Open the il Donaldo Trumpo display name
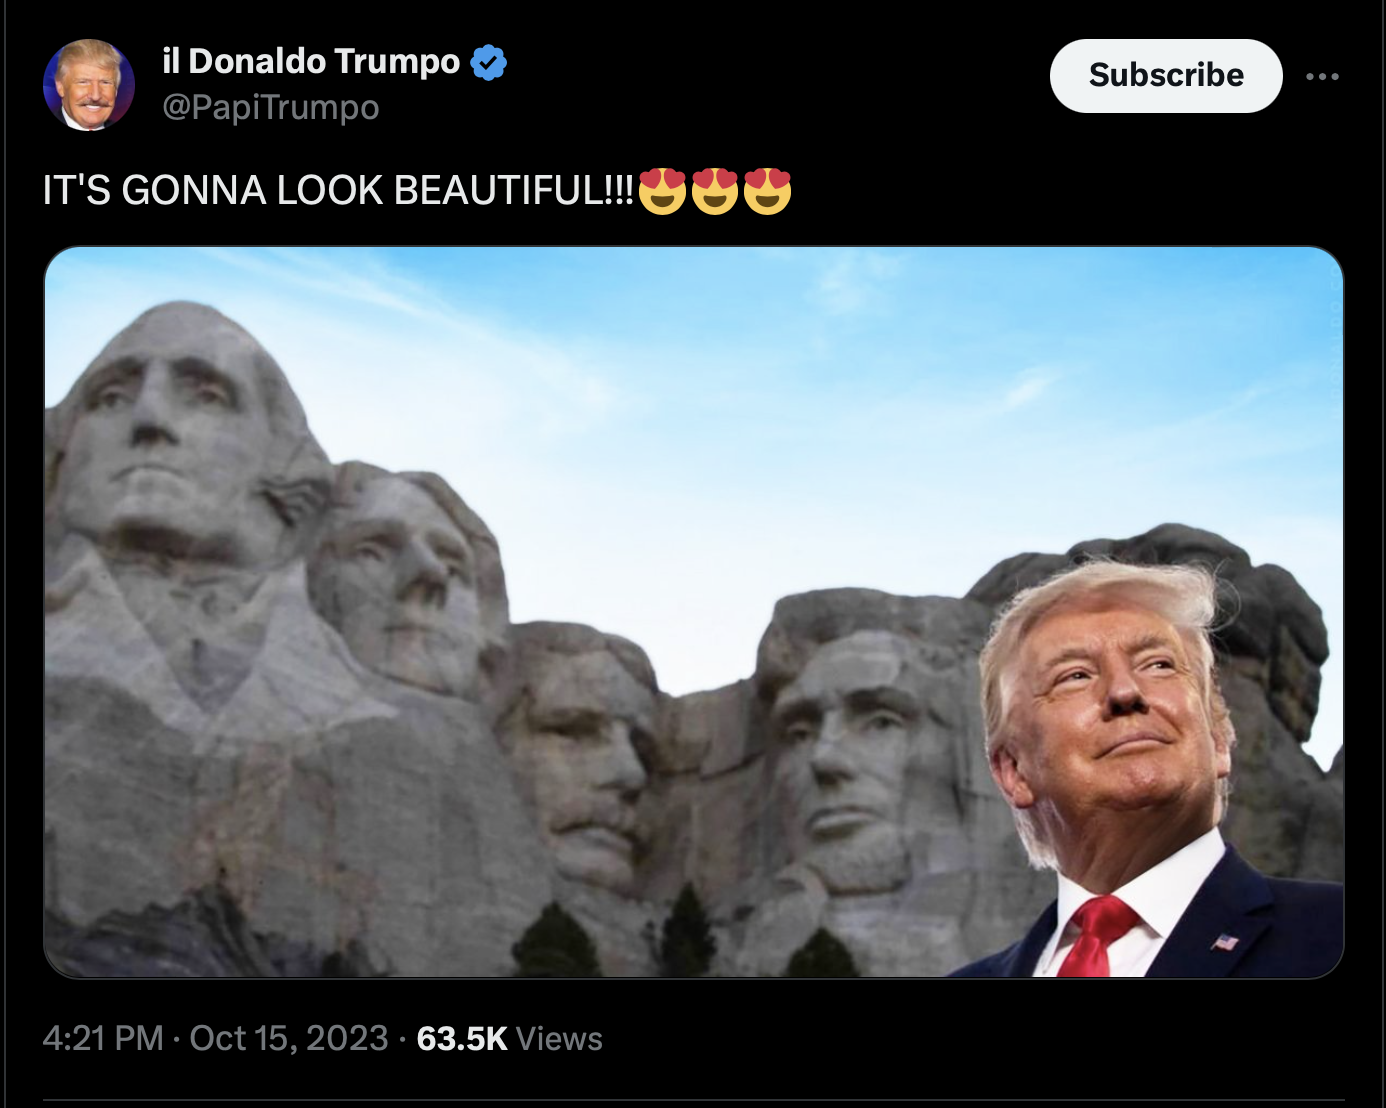1386x1108 pixels. click(x=311, y=61)
